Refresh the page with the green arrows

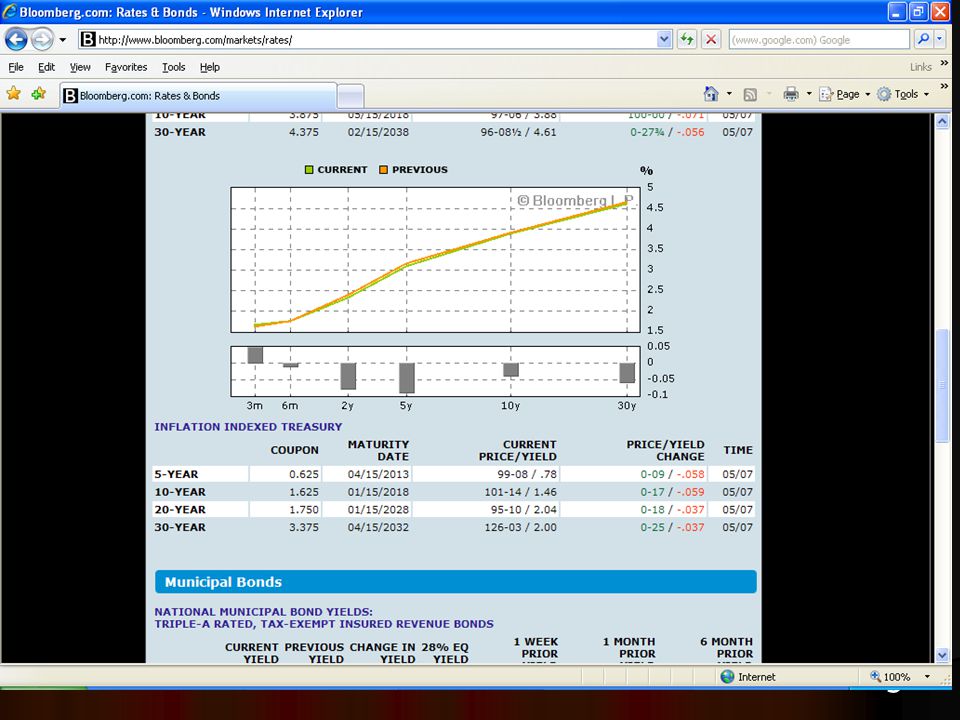(x=687, y=40)
